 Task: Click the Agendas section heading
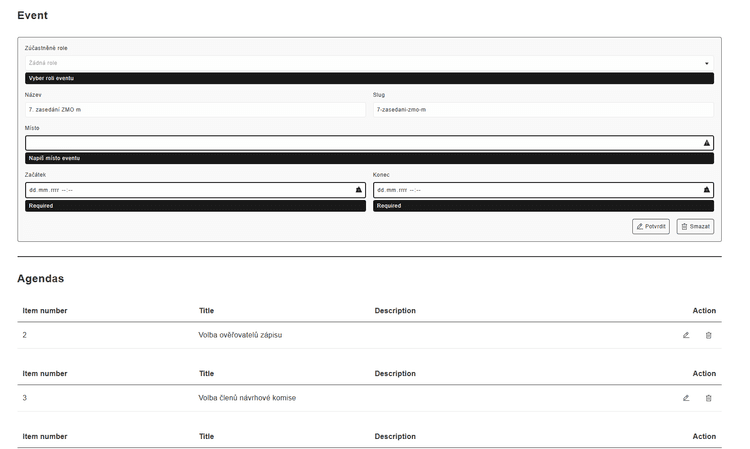click(x=41, y=279)
